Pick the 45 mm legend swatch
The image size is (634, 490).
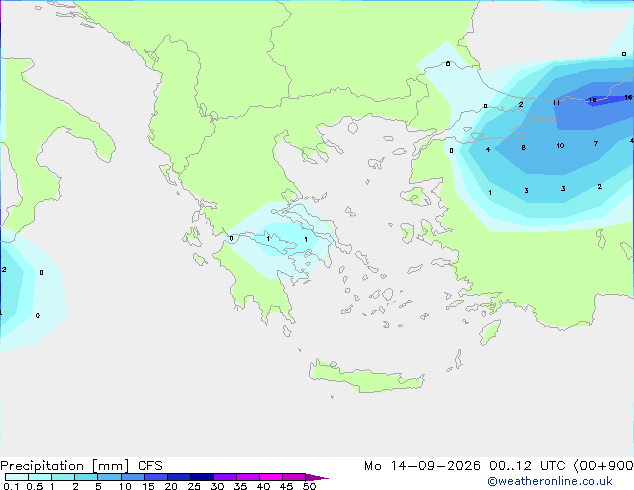point(294,477)
